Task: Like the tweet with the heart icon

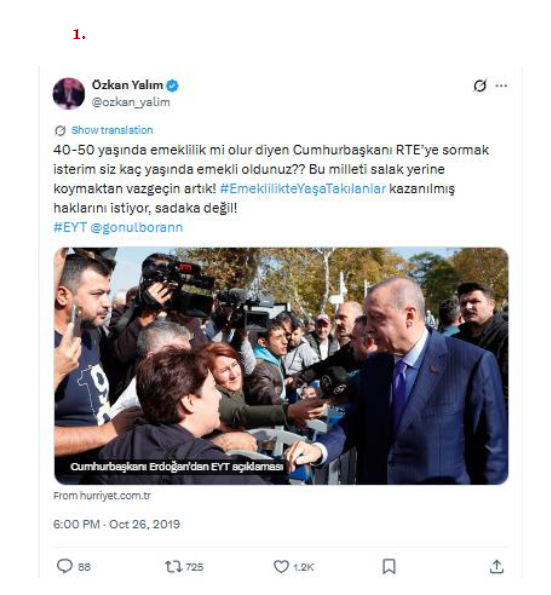Action: point(281,567)
